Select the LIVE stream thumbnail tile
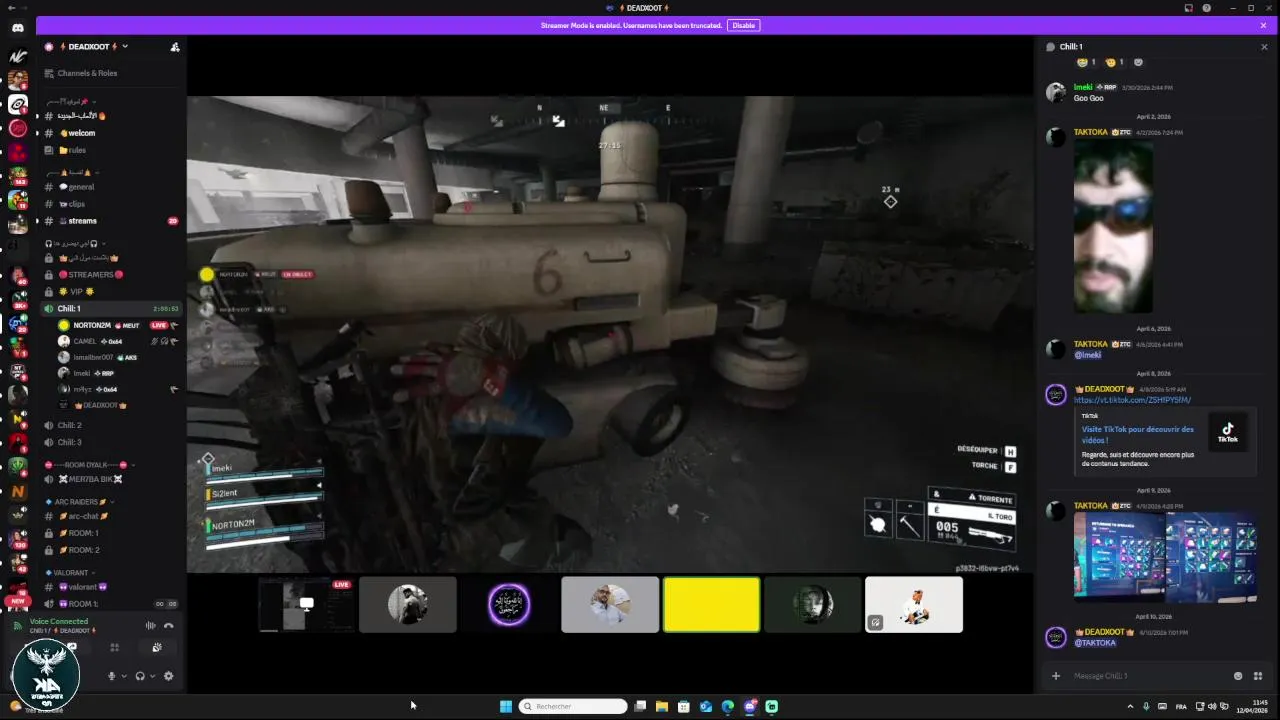1280x720 pixels. pos(306,604)
